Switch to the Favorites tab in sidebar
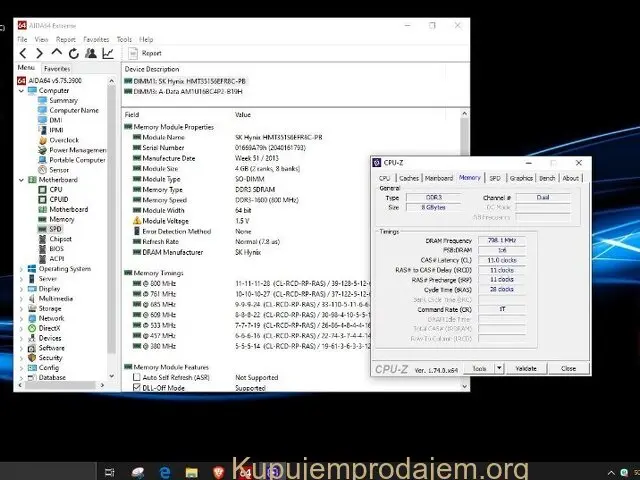The image size is (640, 480). 57,68
